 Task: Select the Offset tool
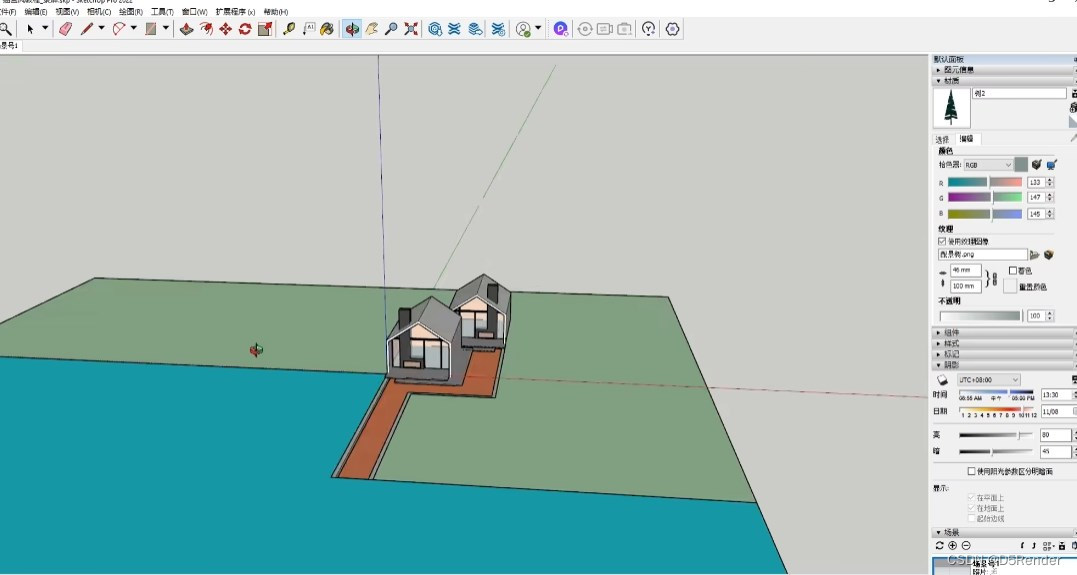(206, 29)
